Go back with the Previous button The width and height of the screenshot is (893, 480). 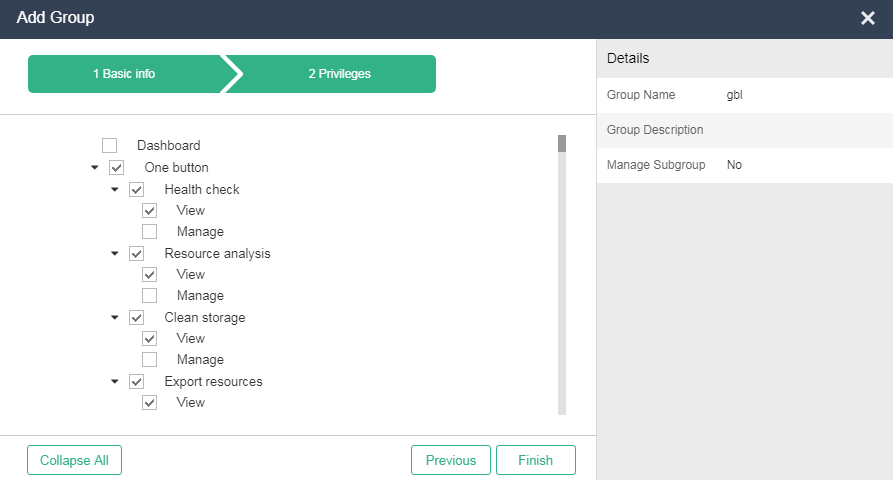450,460
